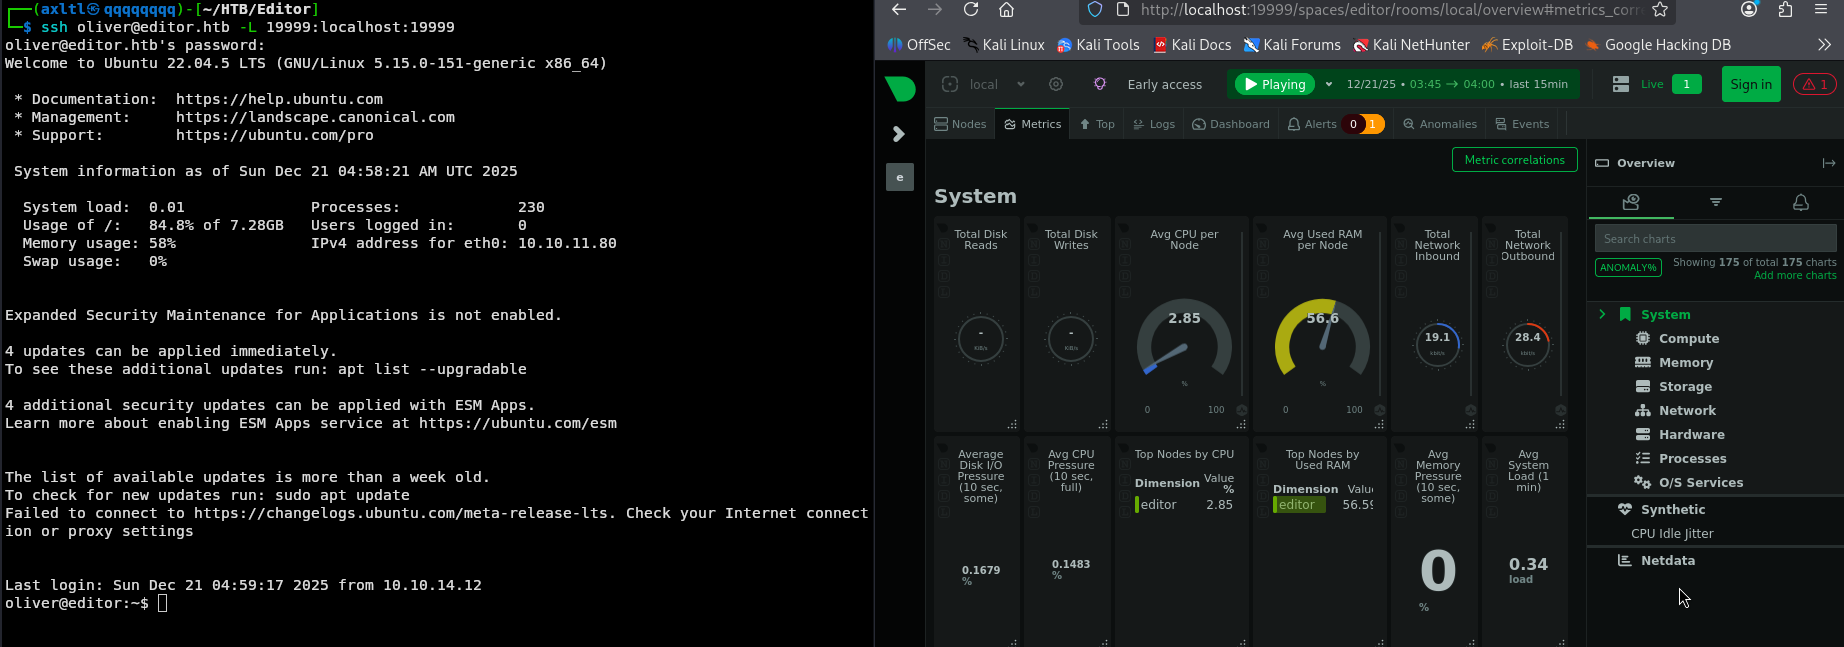Bookmark this page with the star icon

[1660, 10]
